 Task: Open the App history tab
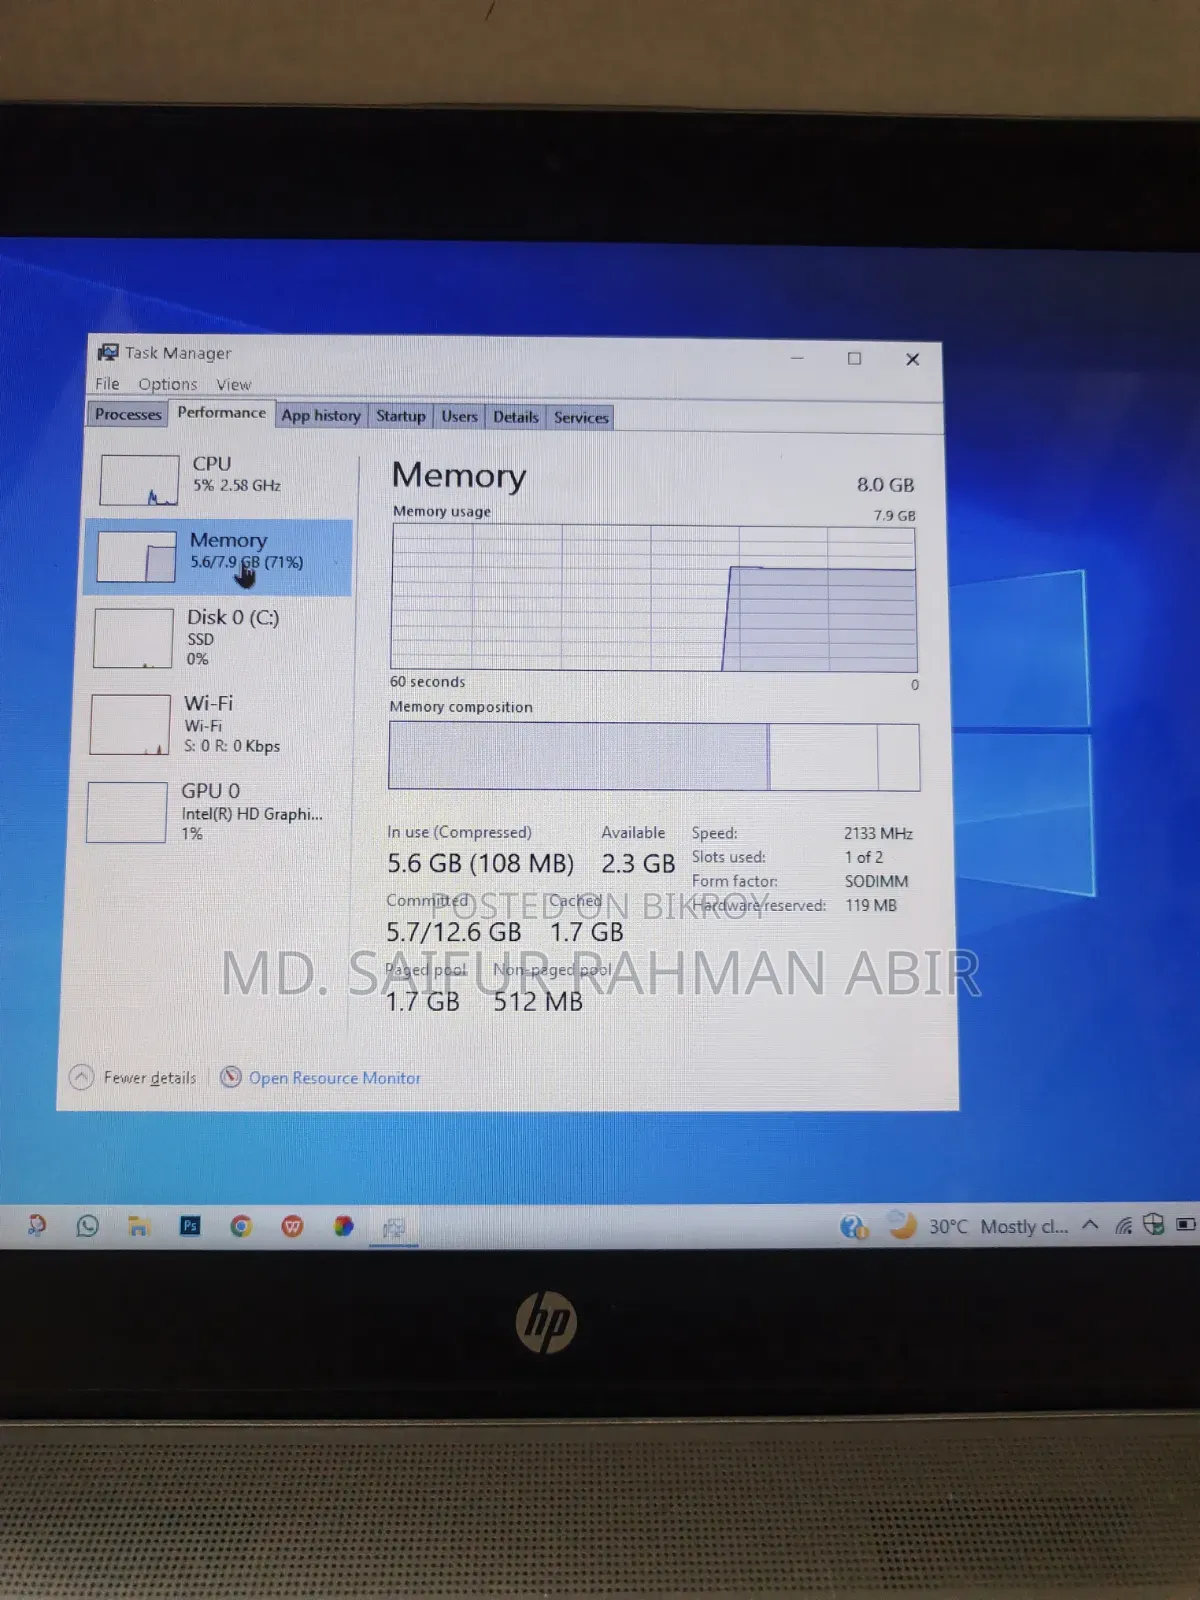pyautogui.click(x=321, y=415)
